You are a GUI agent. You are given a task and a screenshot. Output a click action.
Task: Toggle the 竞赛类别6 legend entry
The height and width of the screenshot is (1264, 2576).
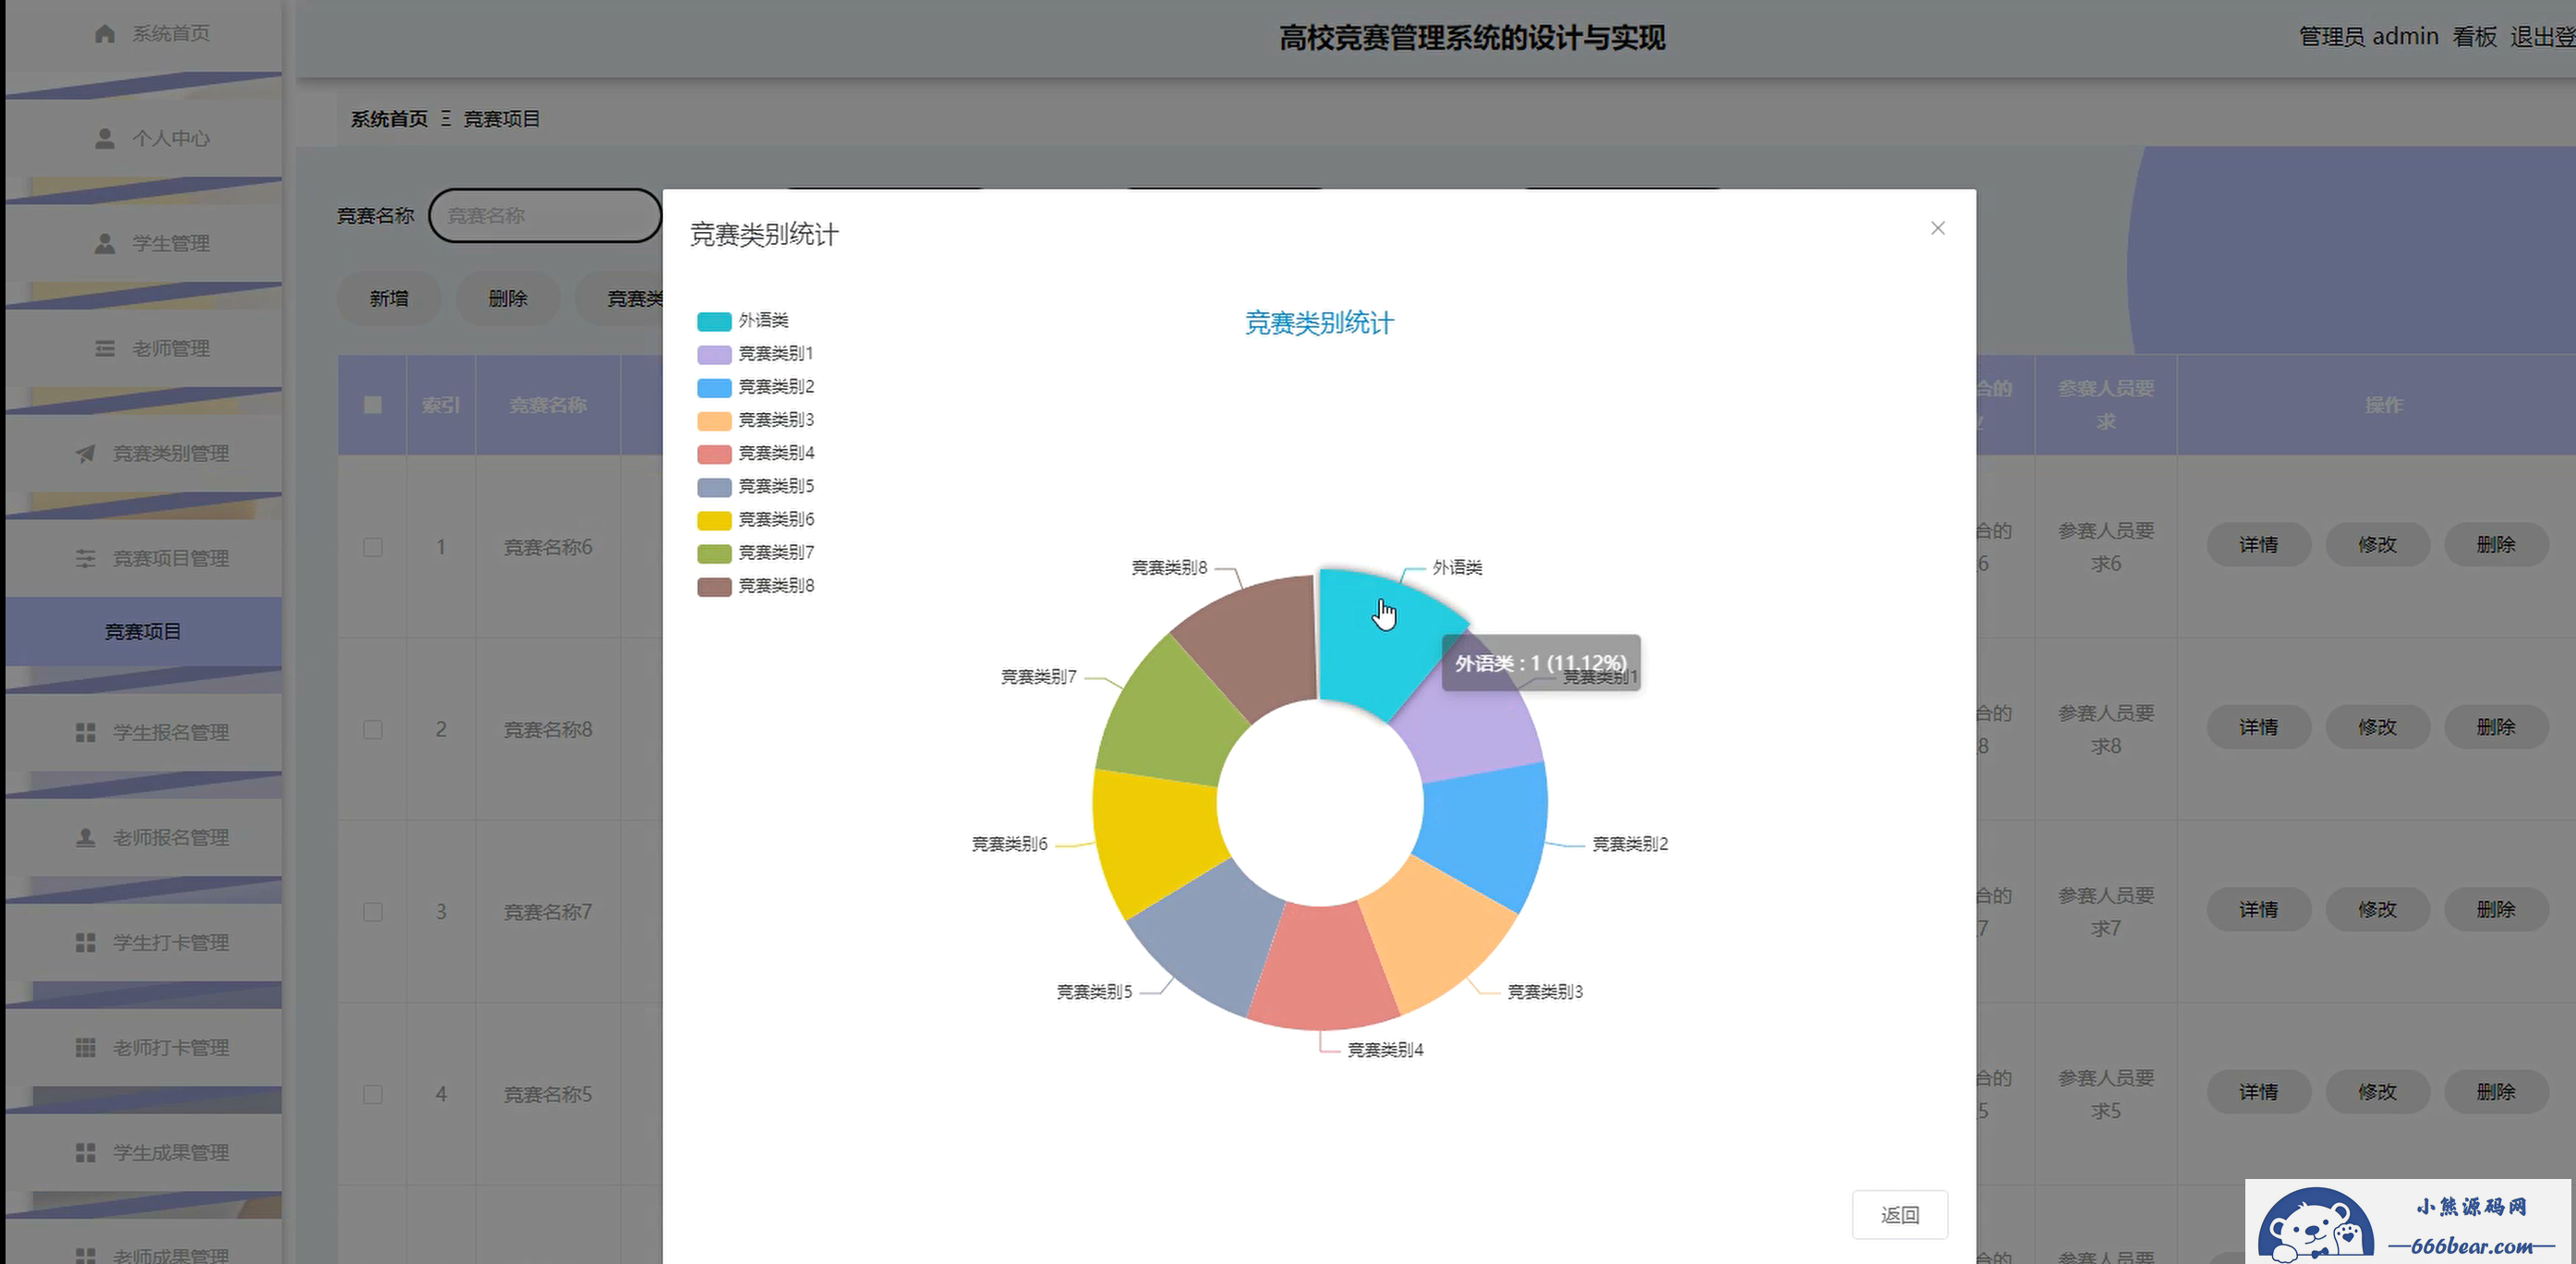[x=756, y=519]
